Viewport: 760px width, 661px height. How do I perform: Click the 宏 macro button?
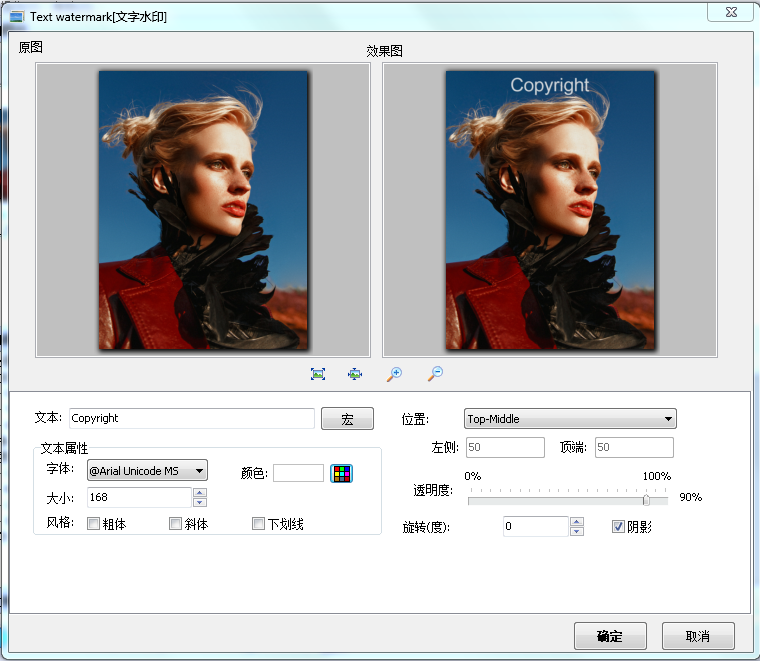tap(347, 419)
